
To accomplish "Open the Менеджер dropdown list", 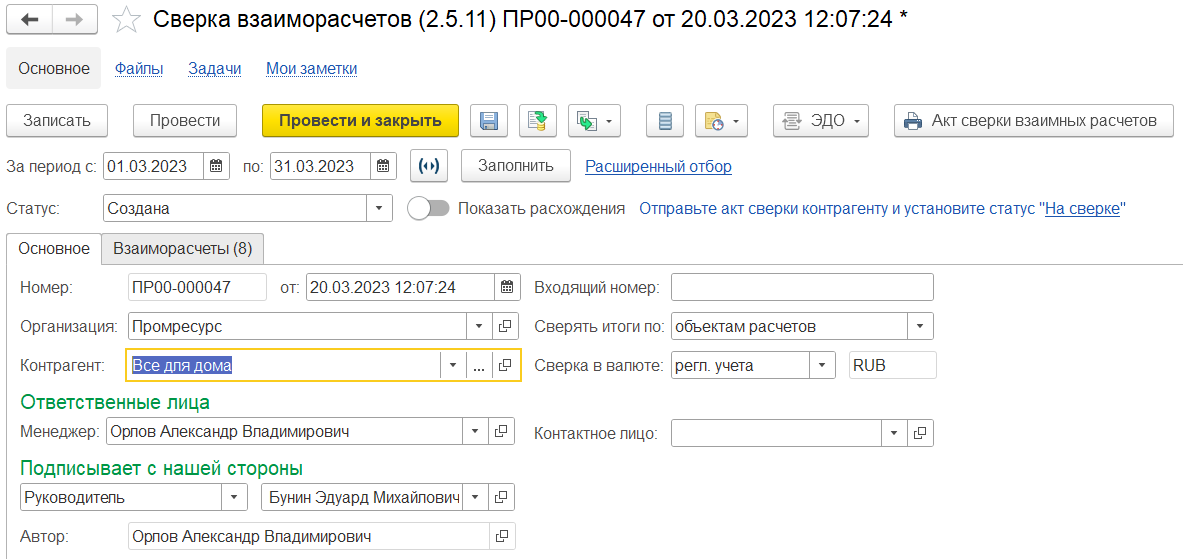I will (x=475, y=432).
